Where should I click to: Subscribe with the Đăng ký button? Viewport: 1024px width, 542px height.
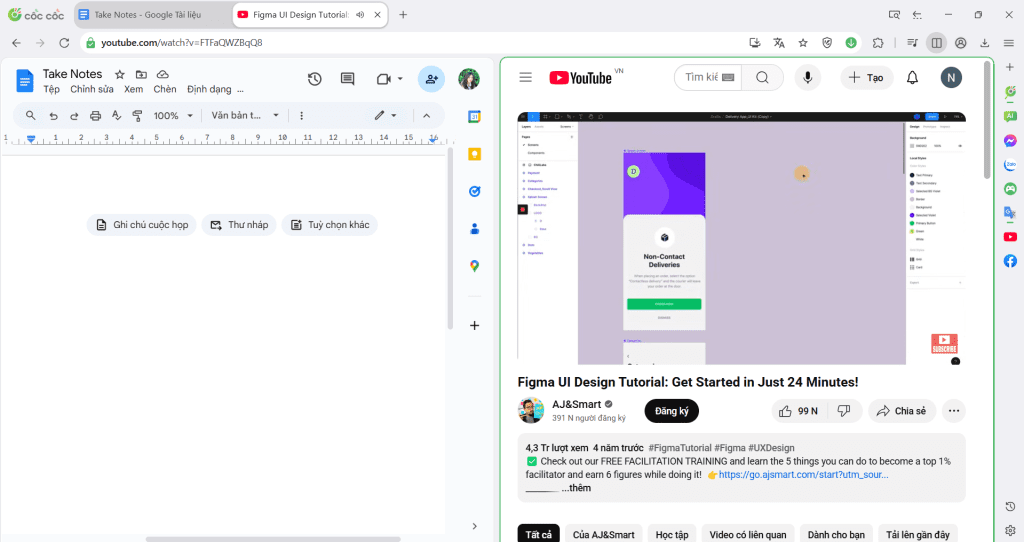click(x=671, y=411)
